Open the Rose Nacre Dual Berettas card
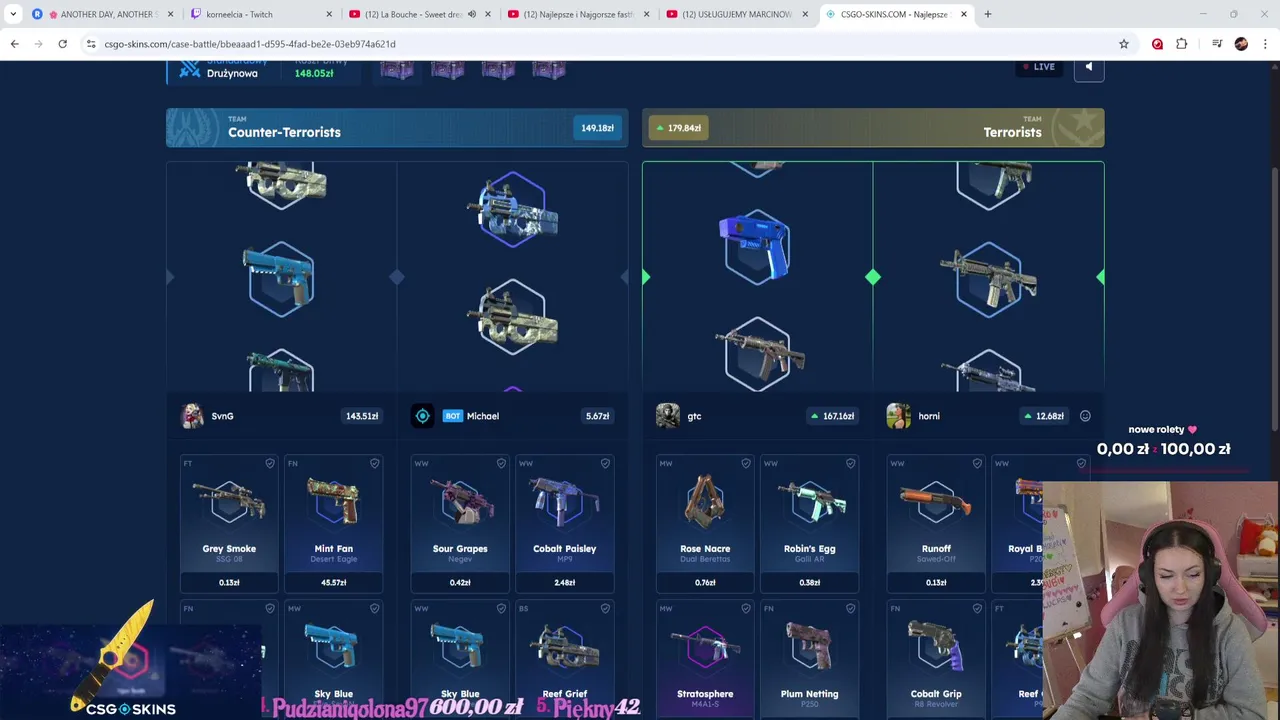The image size is (1280, 720). click(x=705, y=525)
